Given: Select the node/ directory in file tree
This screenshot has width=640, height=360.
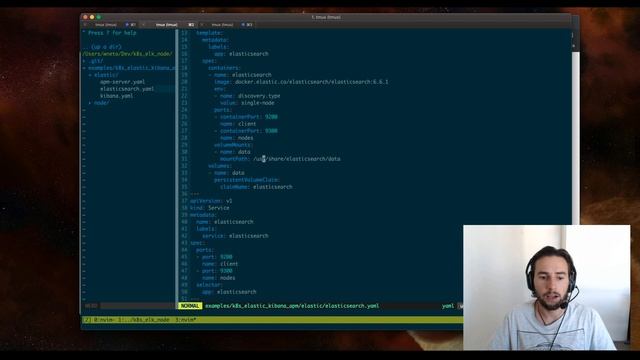Looking at the screenshot, I should click(101, 103).
